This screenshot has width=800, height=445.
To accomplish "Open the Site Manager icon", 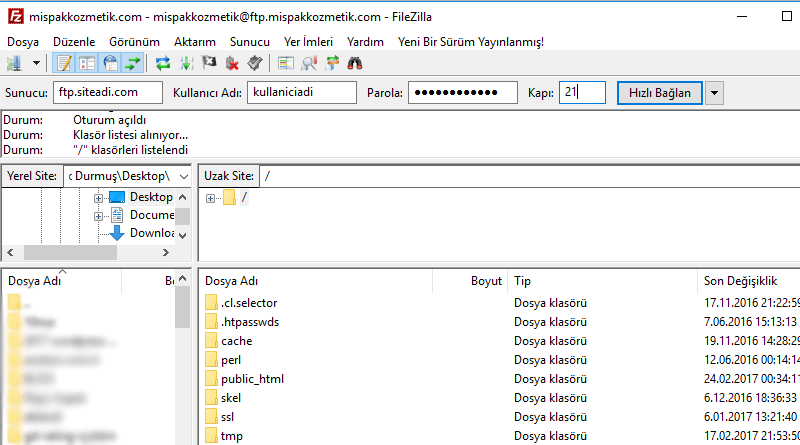I will (14, 63).
